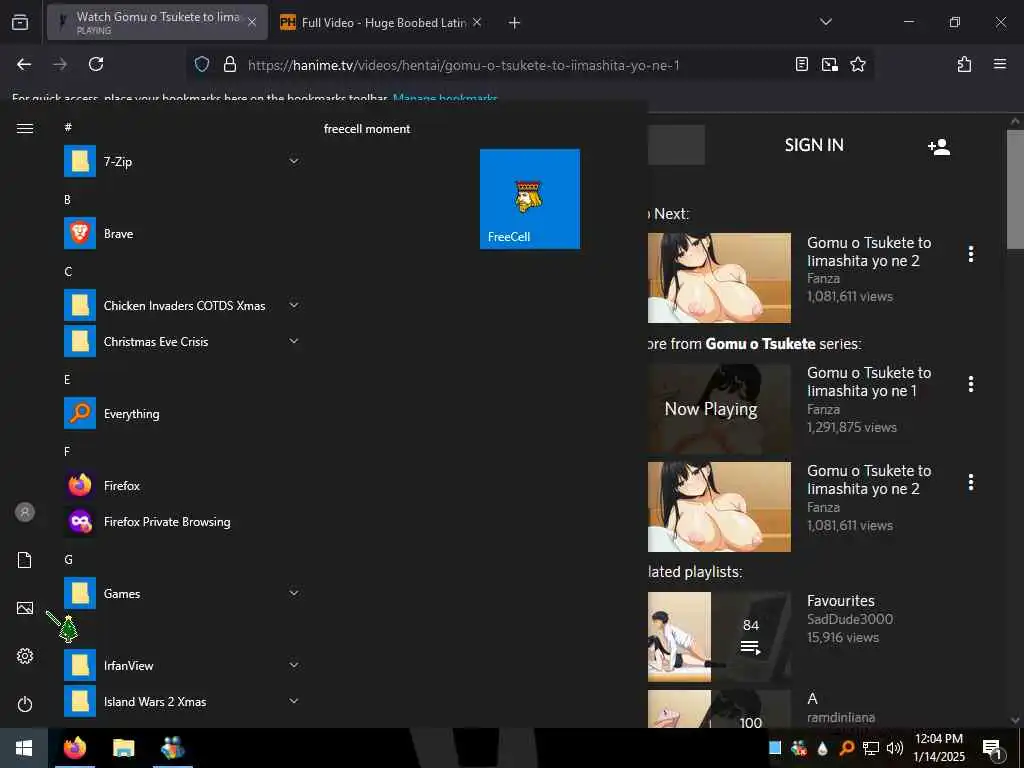Open notification center on taskbar

(x=992, y=750)
